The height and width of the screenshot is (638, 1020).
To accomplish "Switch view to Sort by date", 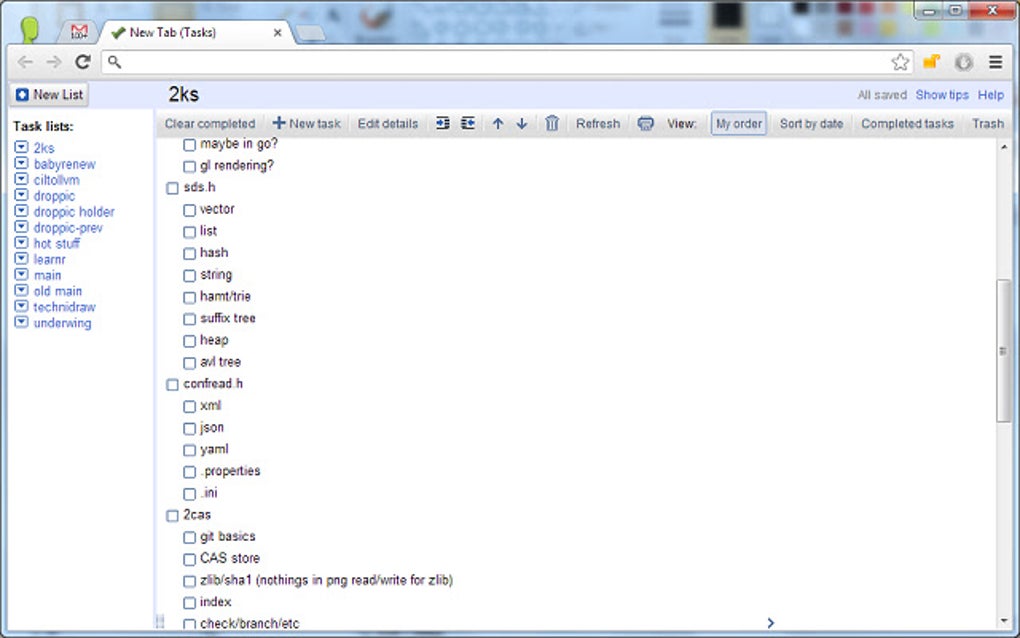I will pos(811,124).
